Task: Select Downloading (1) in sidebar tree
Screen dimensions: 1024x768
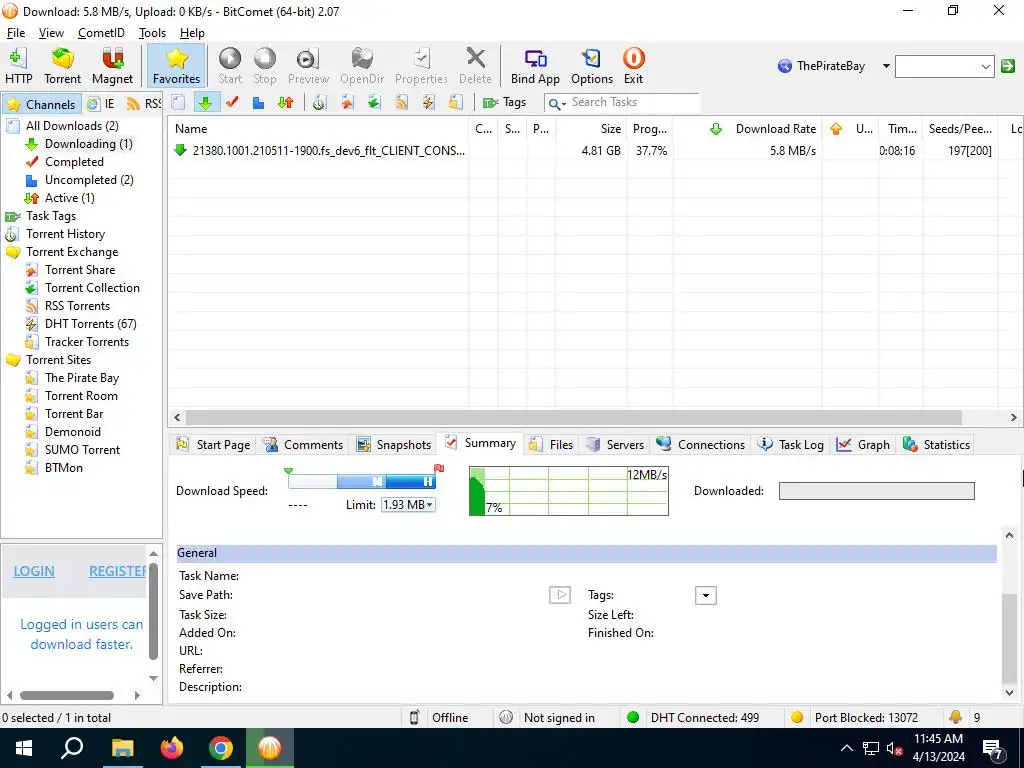Action: 88,144
